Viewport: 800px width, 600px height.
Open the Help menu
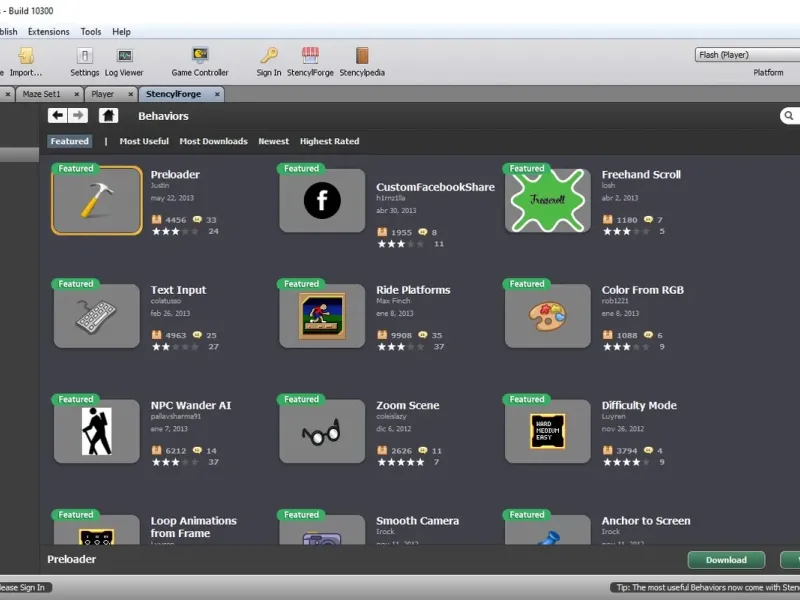pos(121,32)
